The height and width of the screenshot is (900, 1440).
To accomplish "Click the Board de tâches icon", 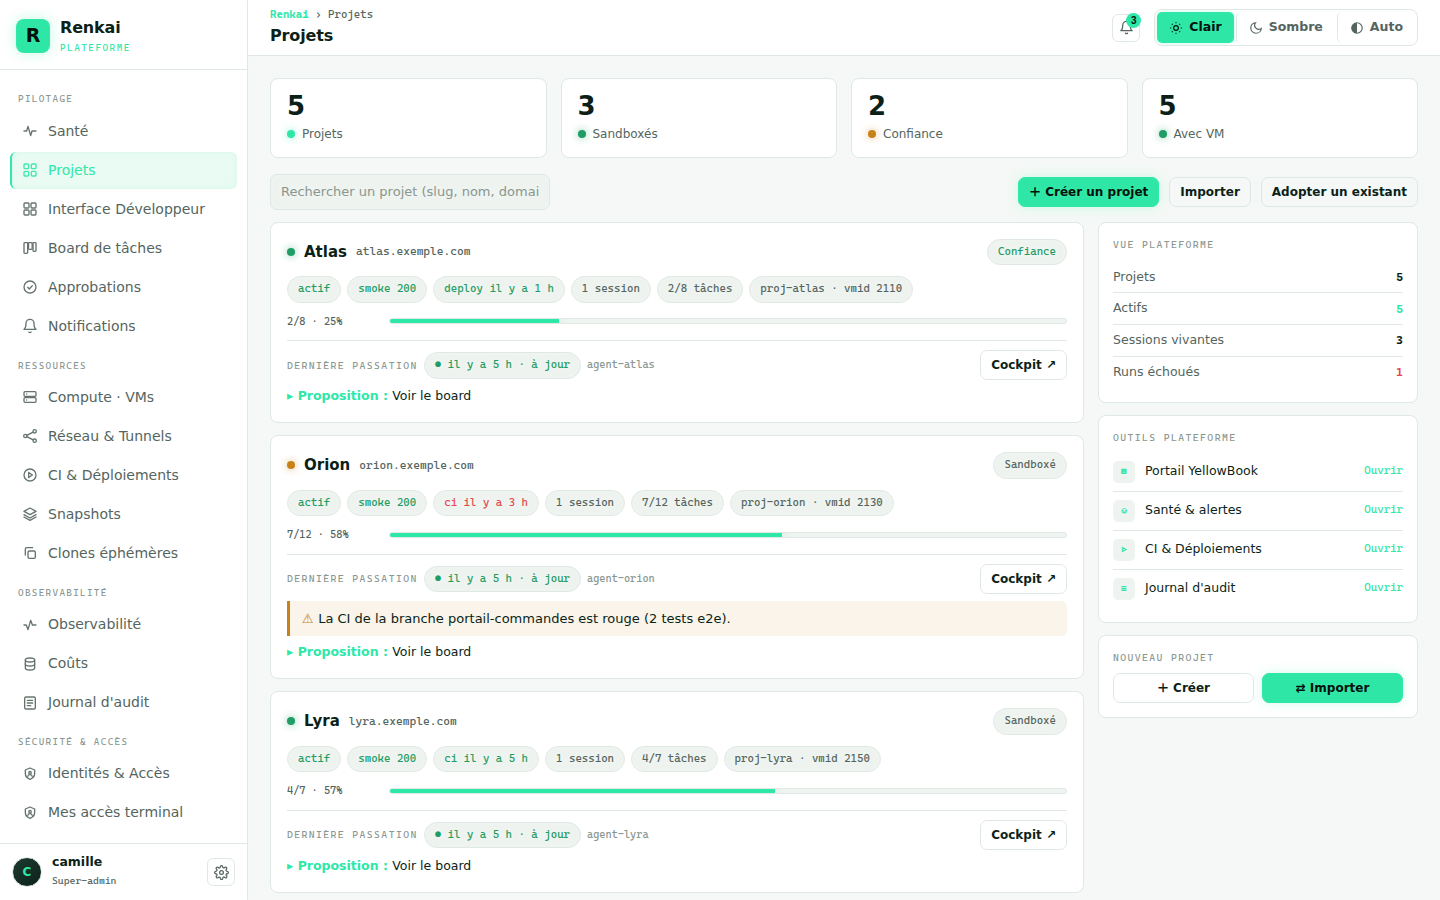I will tap(30, 248).
